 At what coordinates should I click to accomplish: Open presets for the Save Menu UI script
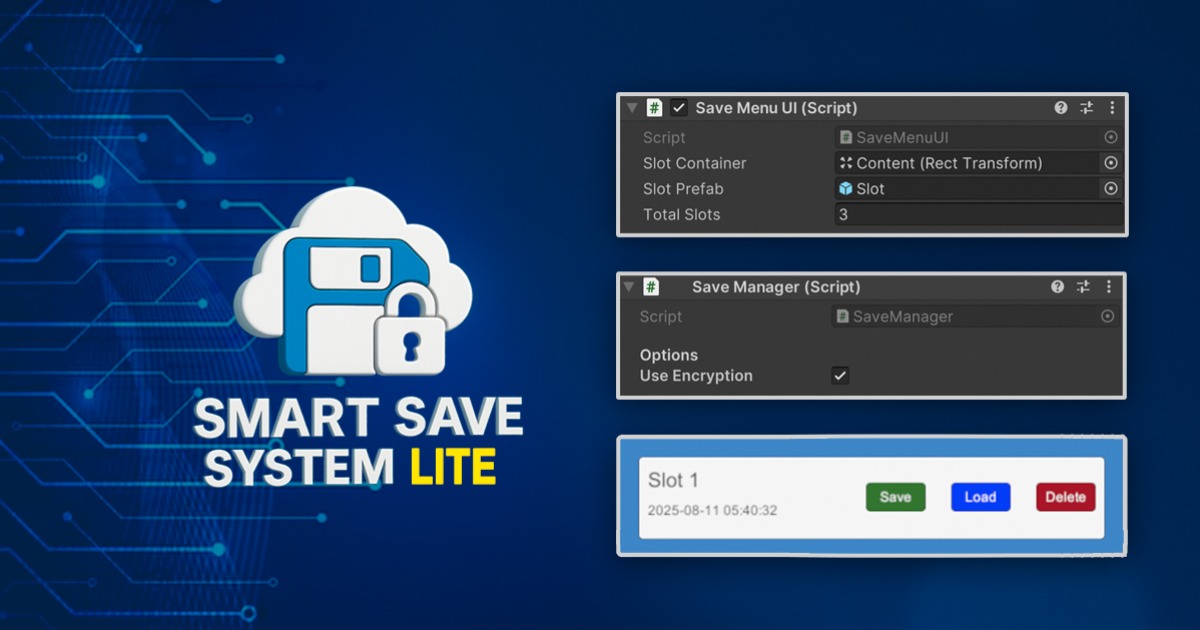(x=1086, y=107)
